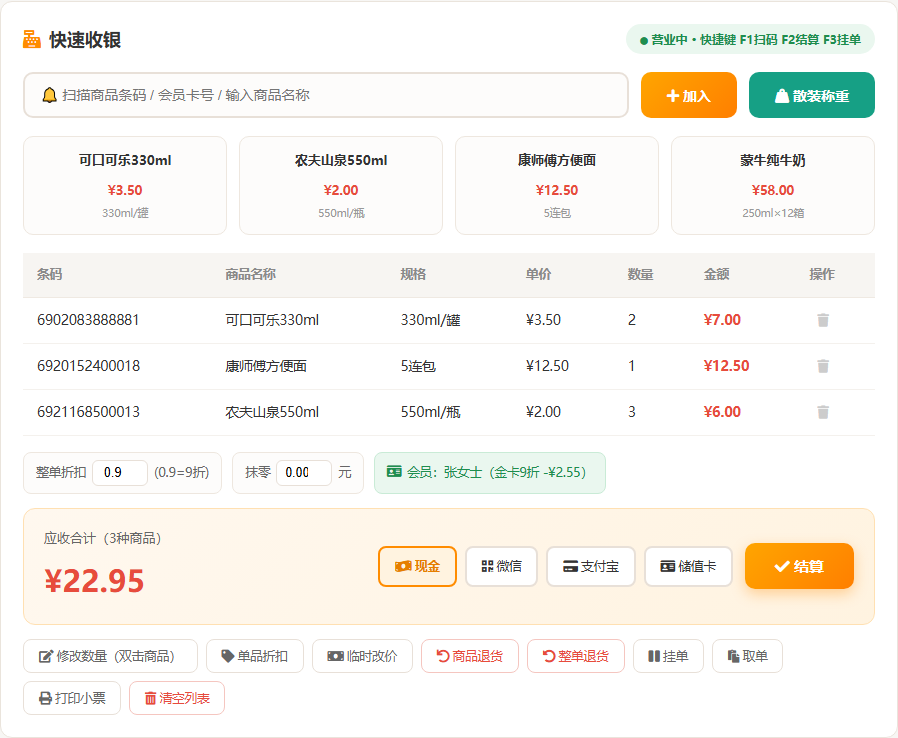Viewport: 898px width, 738px height.
Task: Click the member card icon beside 张女士
Action: pos(394,472)
